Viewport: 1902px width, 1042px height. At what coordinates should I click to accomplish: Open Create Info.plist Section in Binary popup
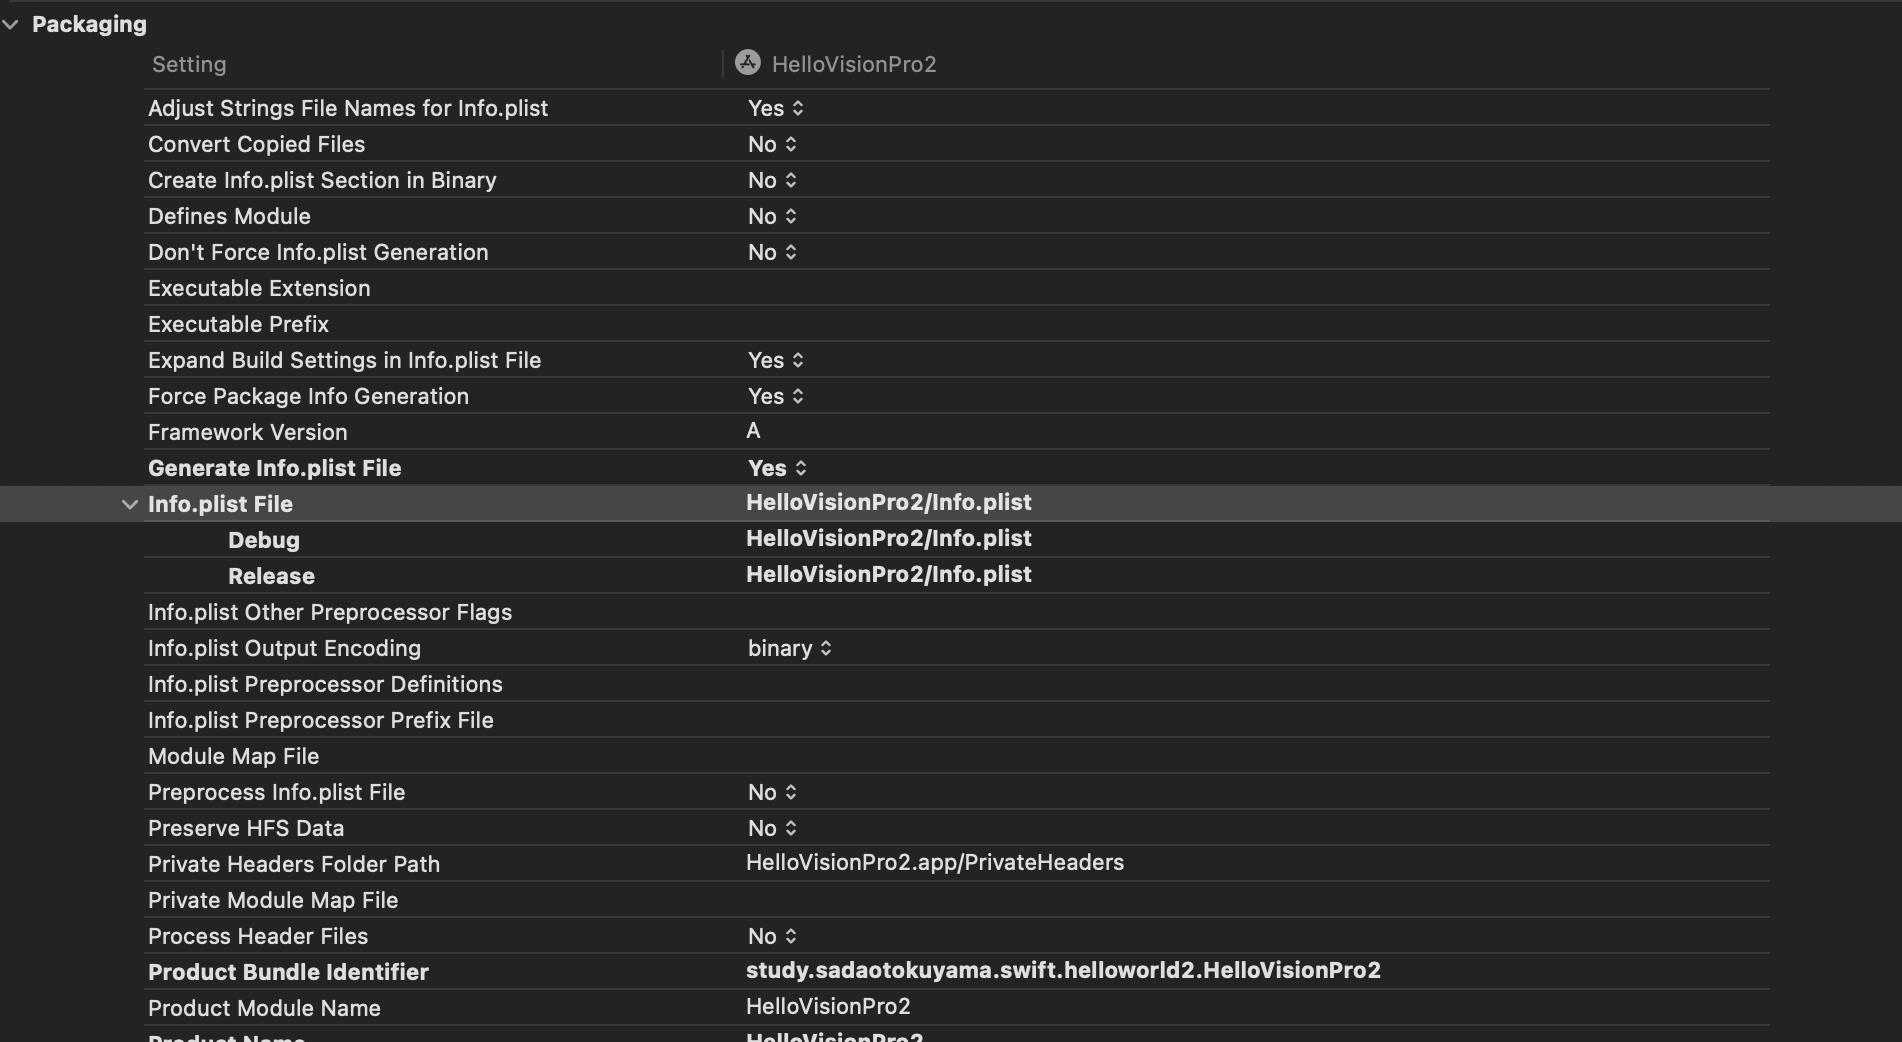(x=772, y=180)
